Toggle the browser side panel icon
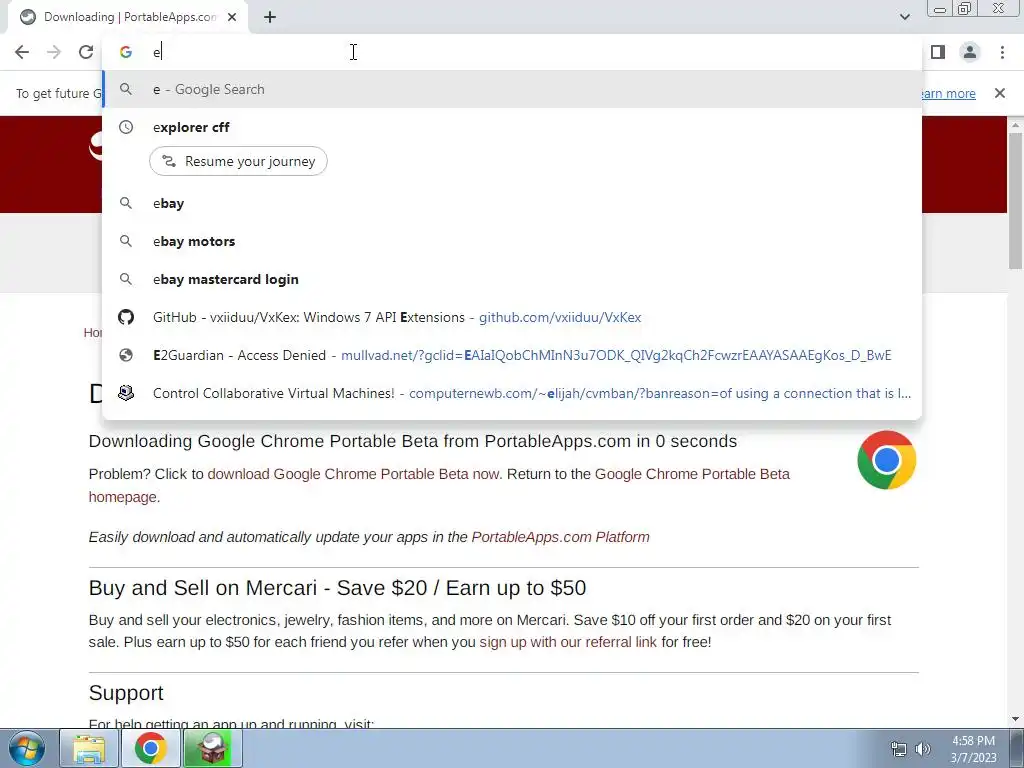The height and width of the screenshot is (768, 1024). 938,52
